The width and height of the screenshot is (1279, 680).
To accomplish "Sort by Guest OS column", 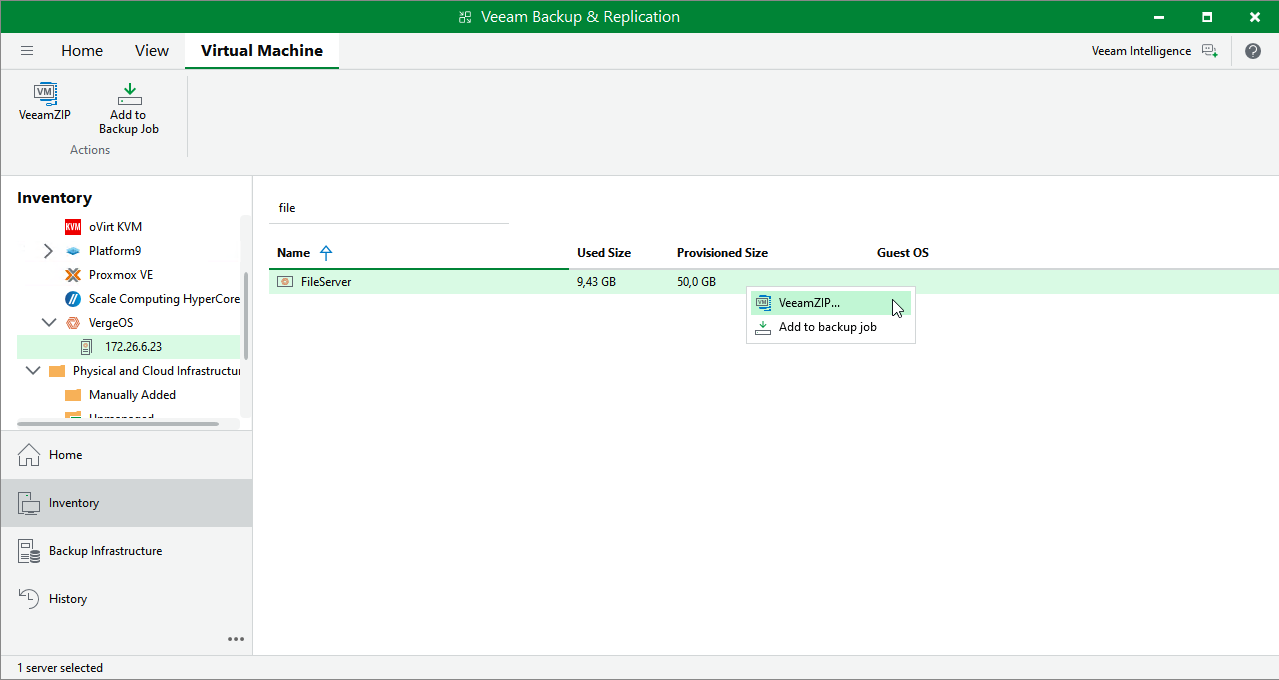I will pos(903,253).
